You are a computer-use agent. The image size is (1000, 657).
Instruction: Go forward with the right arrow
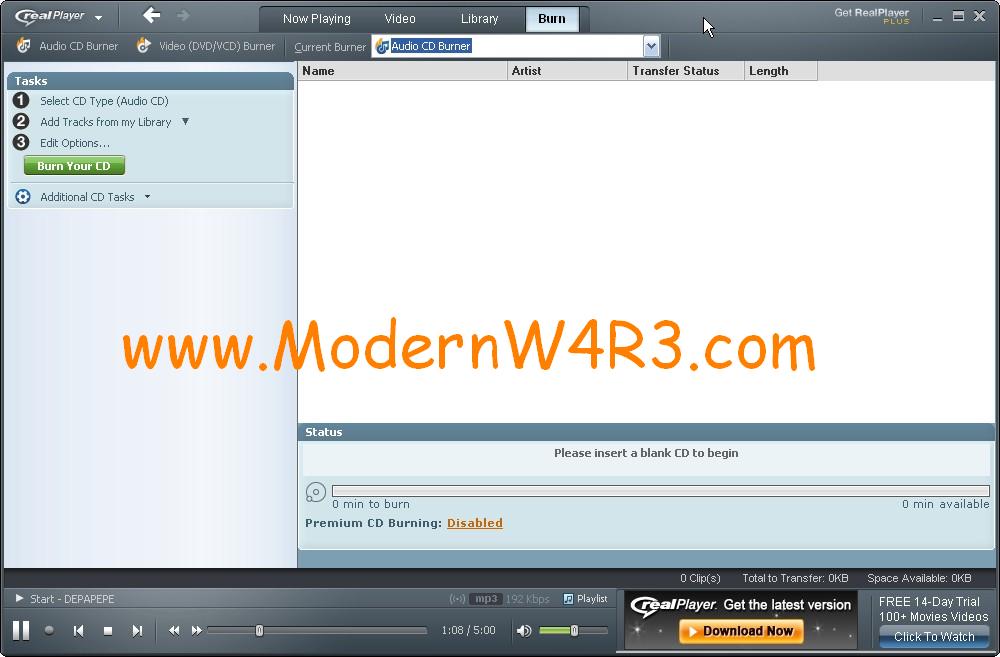point(182,15)
